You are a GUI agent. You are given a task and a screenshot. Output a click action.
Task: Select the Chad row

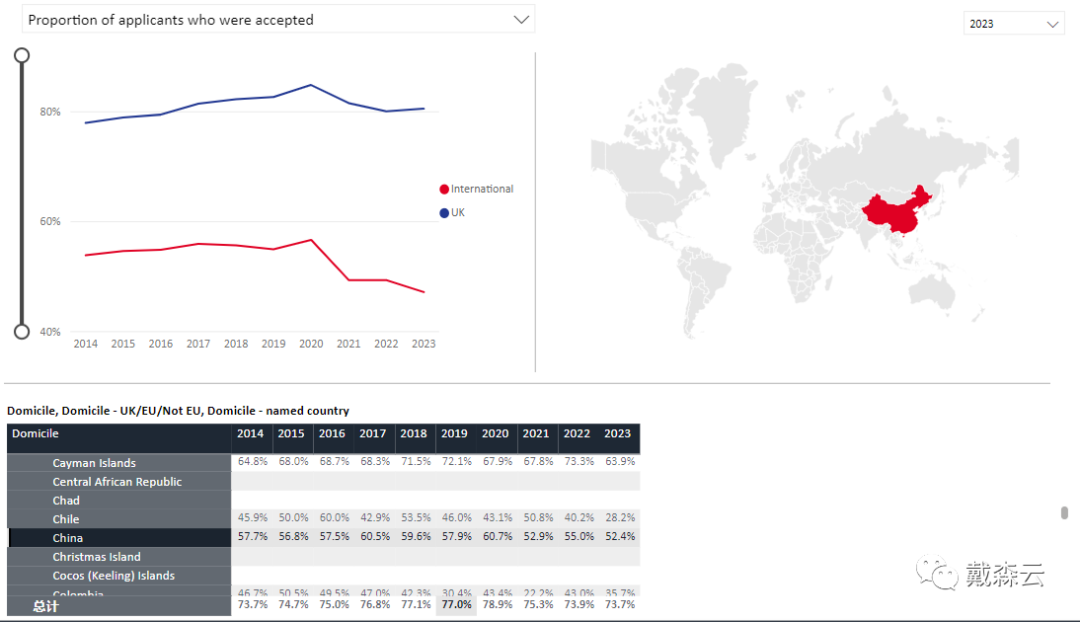point(119,500)
